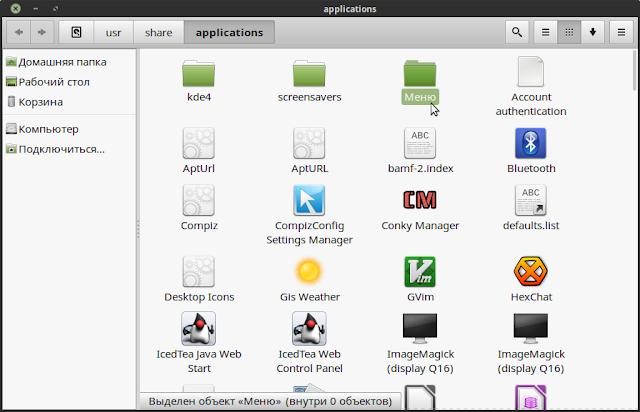Select the screensavers folder
This screenshot has width=640, height=412.
[x=309, y=73]
